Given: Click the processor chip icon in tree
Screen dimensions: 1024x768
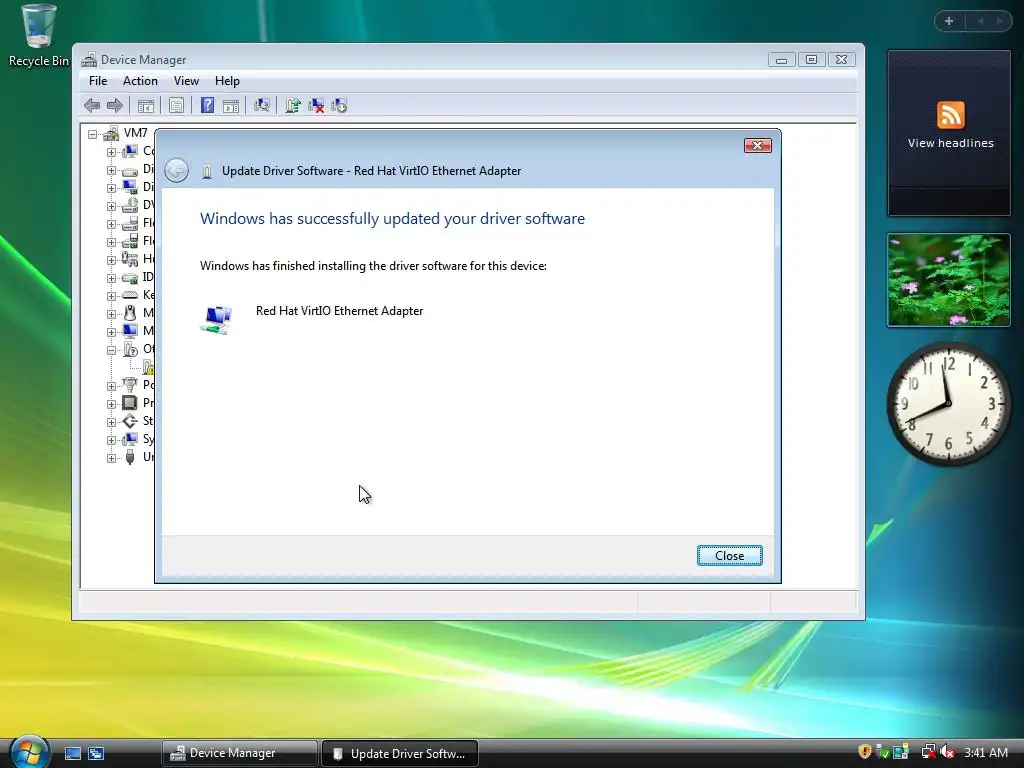Looking at the screenshot, I should coord(130,403).
